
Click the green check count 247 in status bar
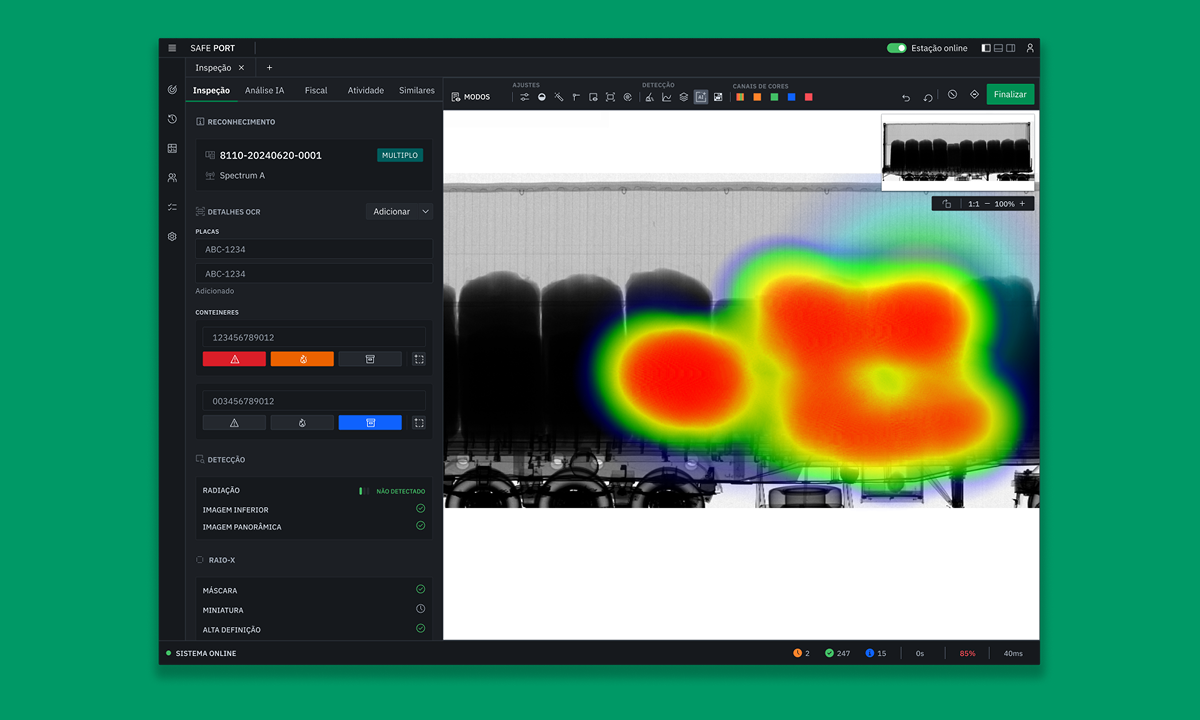coord(838,653)
